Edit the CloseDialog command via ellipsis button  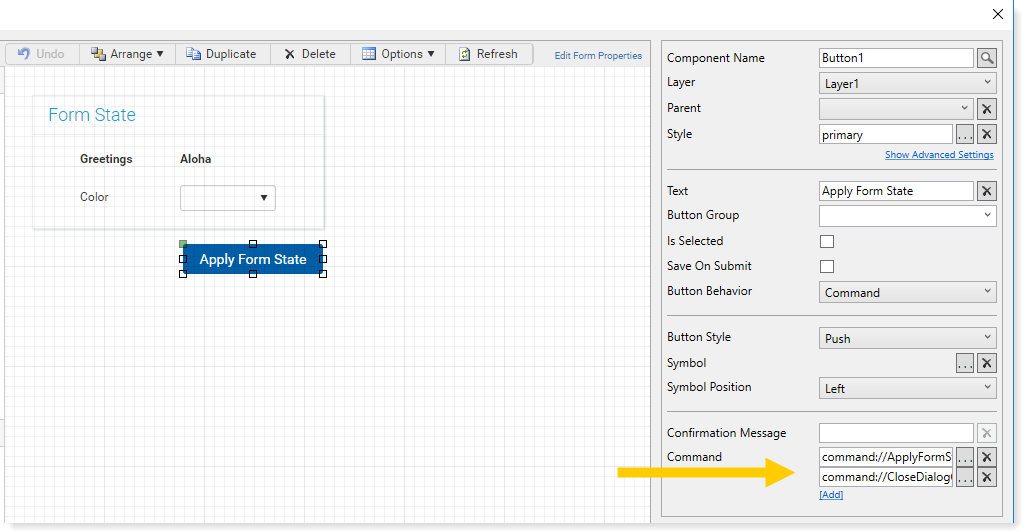pyautogui.click(x=964, y=478)
